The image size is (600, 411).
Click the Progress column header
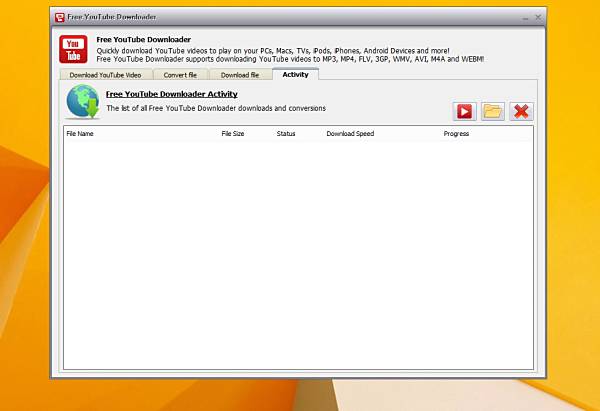click(x=456, y=134)
